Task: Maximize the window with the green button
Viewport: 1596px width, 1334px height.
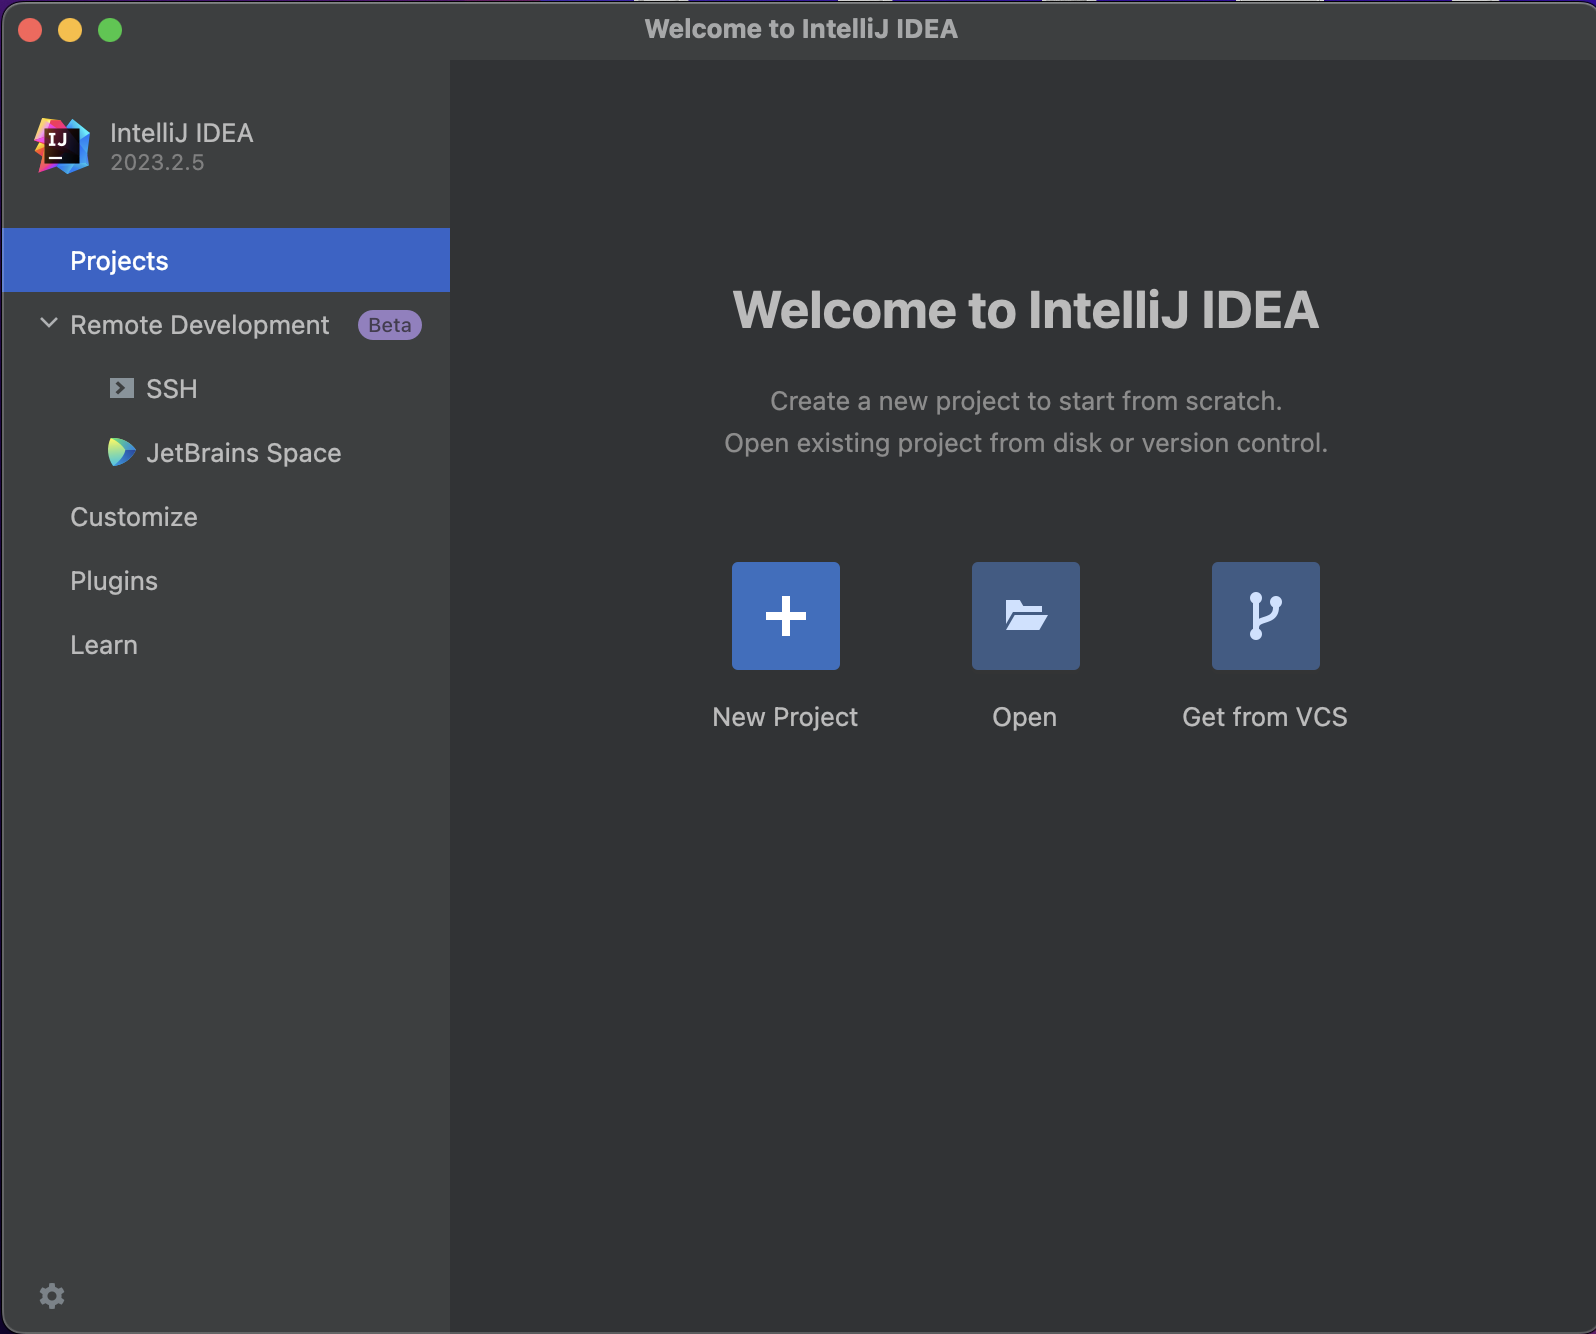Action: click(110, 30)
